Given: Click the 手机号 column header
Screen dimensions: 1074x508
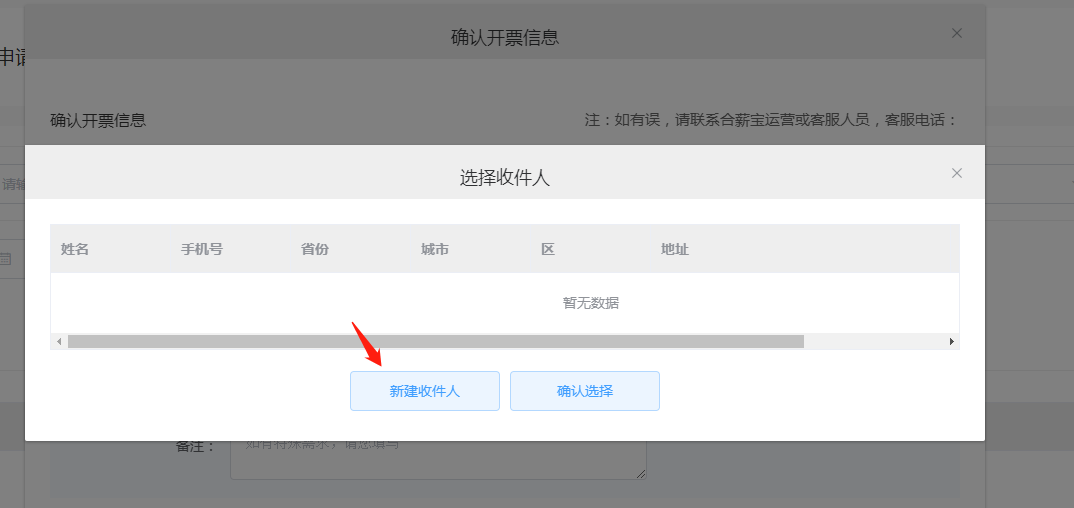Looking at the screenshot, I should [x=201, y=249].
